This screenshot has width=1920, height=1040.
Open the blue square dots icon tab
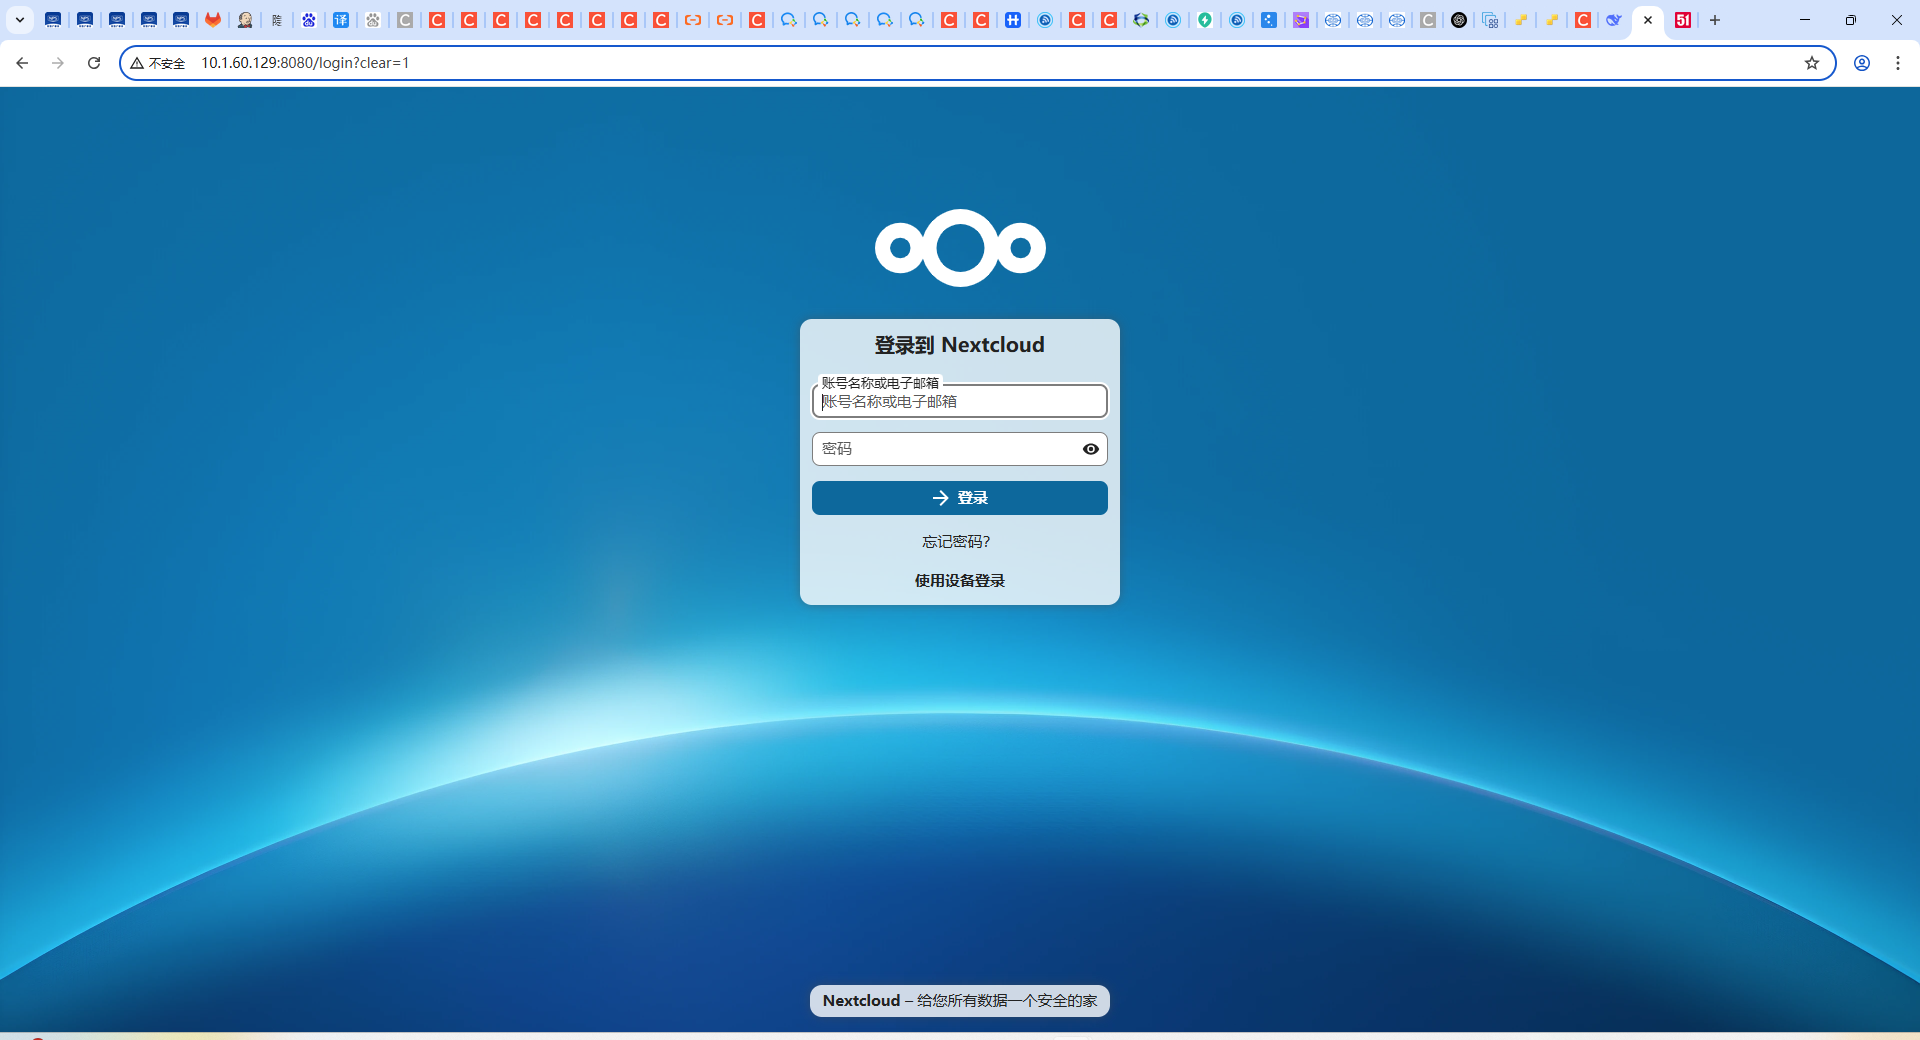pyautogui.click(x=1269, y=20)
